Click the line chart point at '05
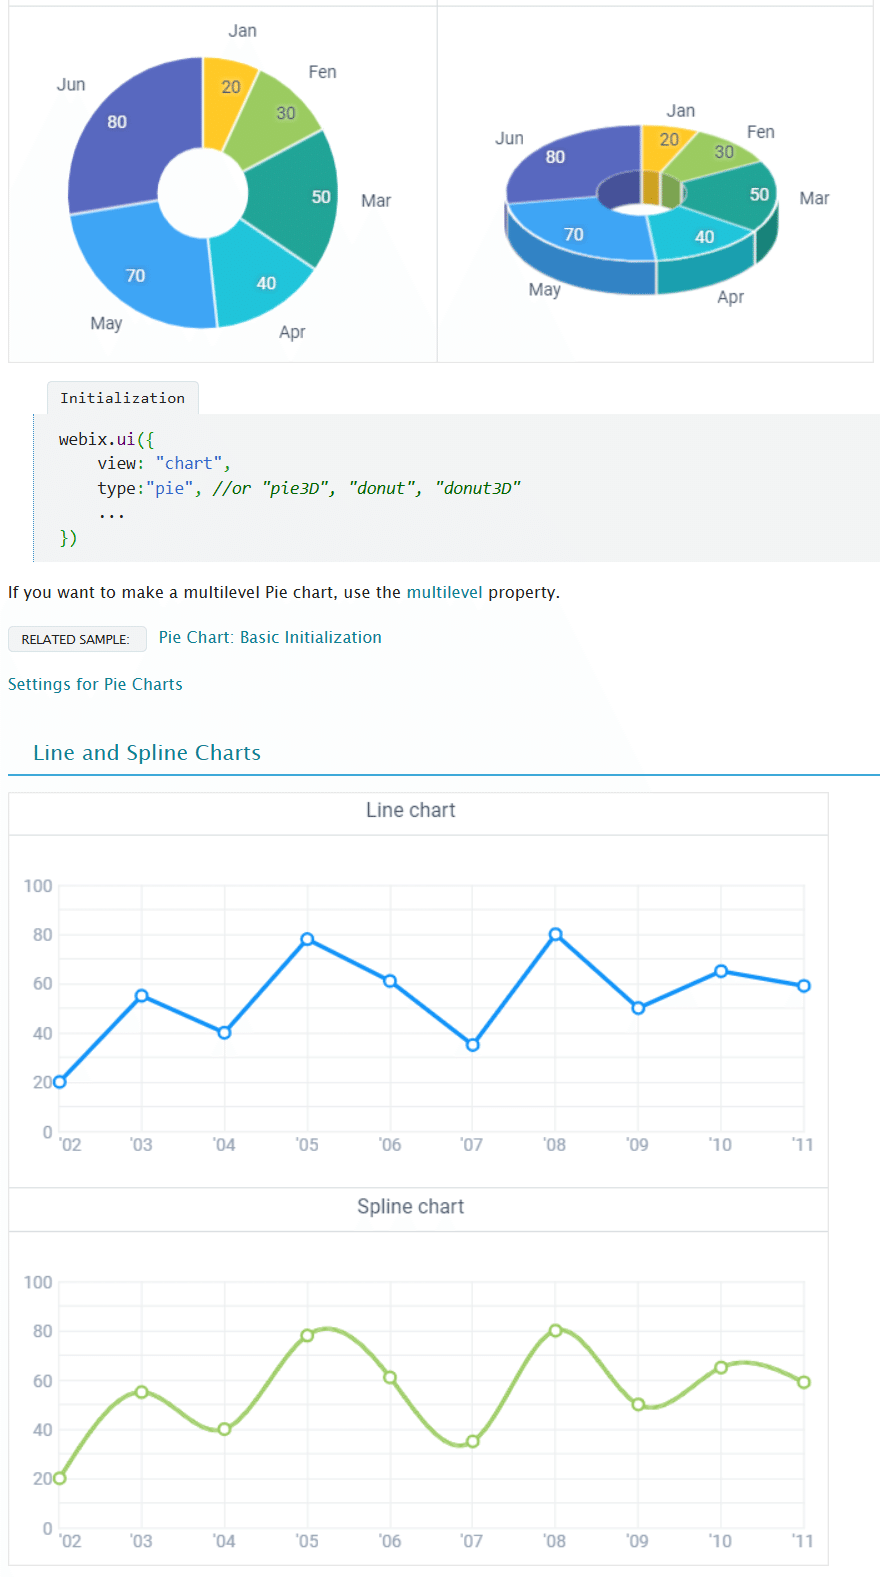Viewport: 880px width, 1577px height. coord(307,939)
